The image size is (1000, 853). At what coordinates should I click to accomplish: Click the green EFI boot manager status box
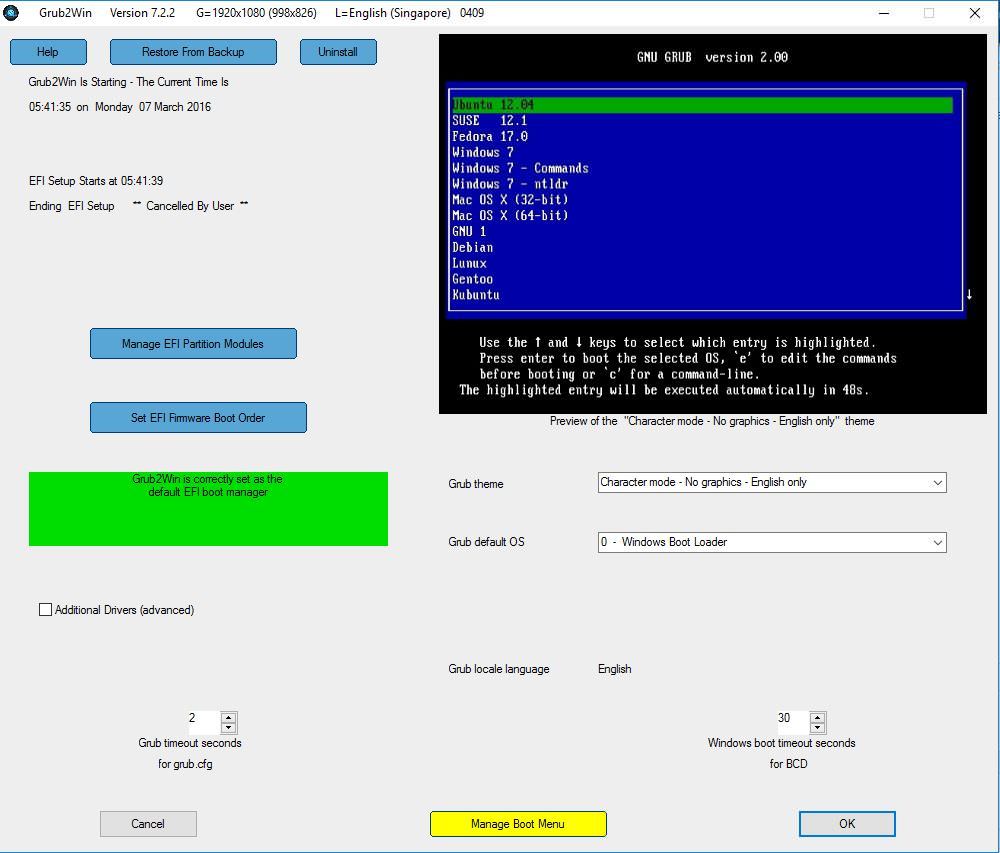coord(208,509)
